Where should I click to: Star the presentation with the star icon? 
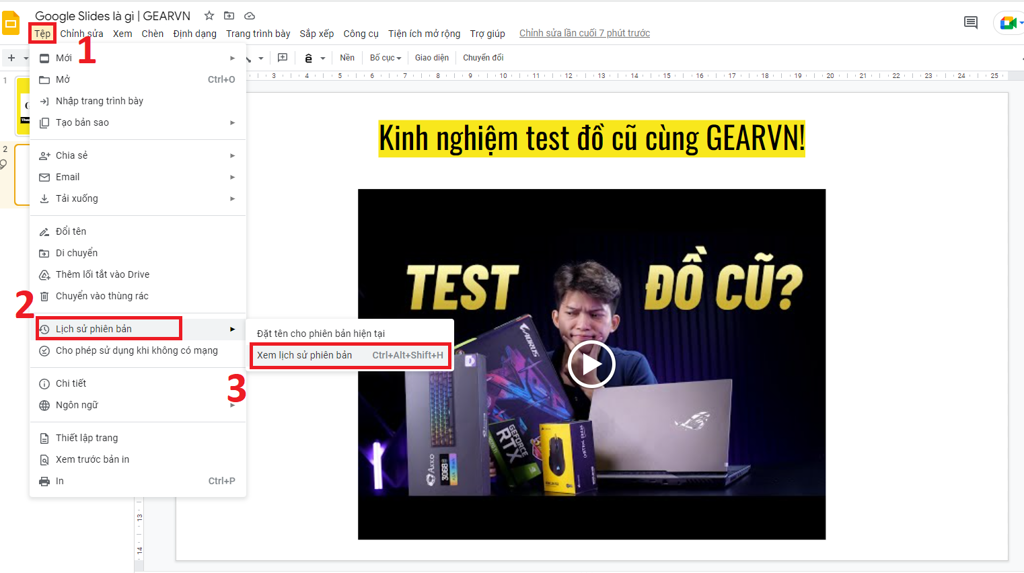209,16
